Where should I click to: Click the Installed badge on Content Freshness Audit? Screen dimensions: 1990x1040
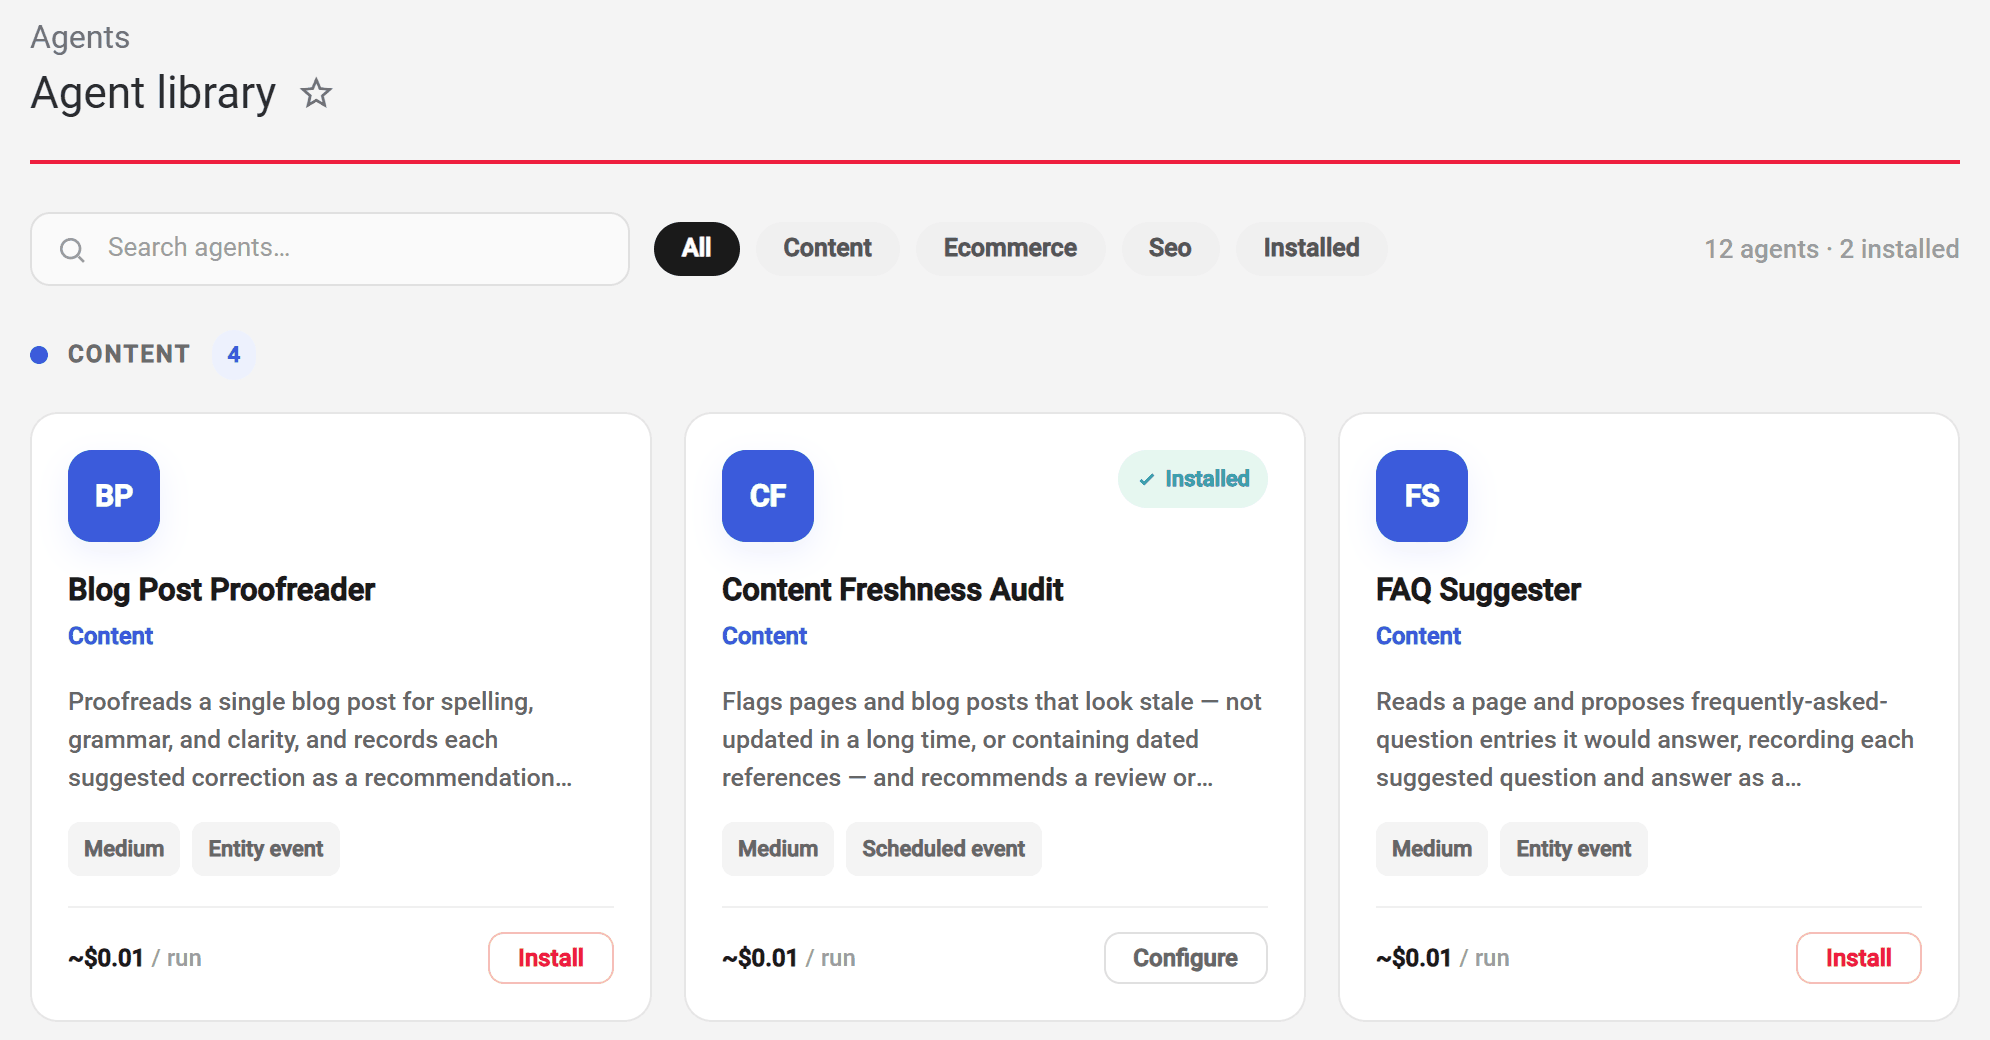[1193, 479]
